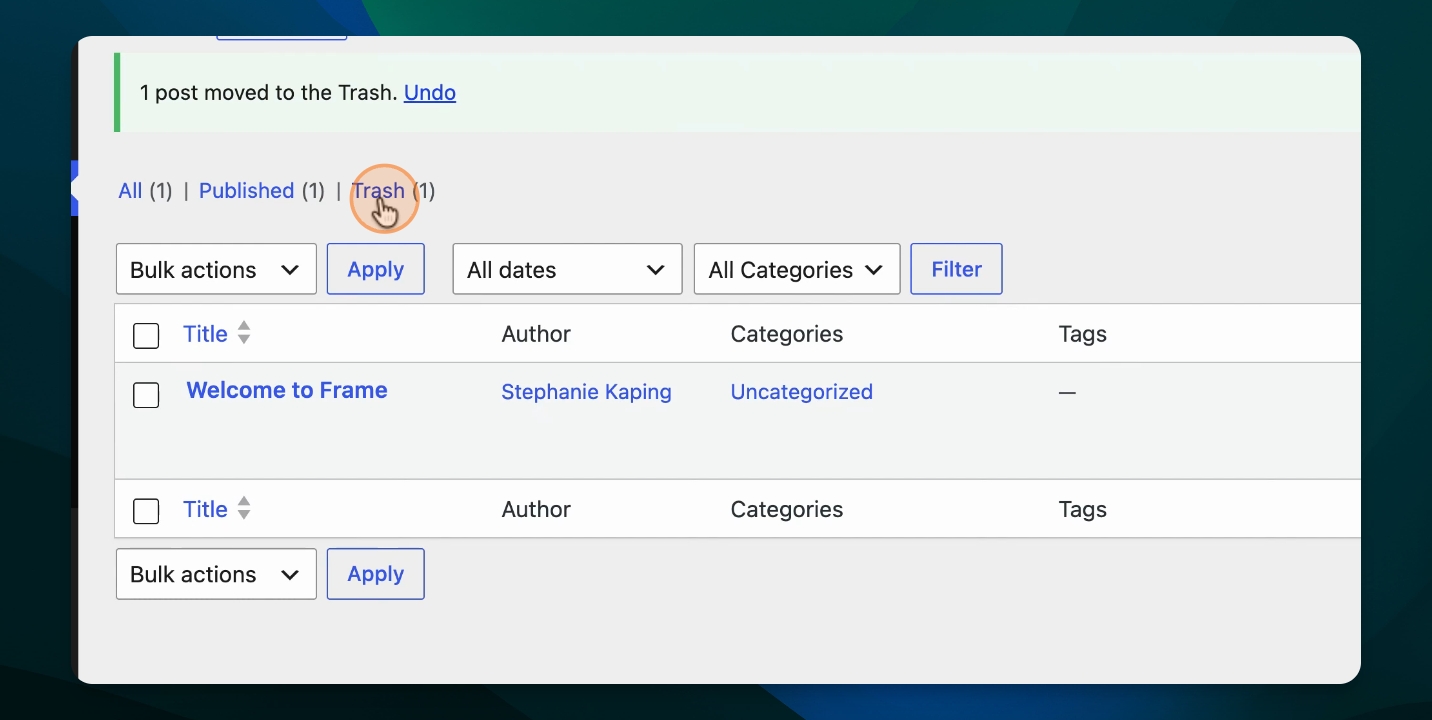
Task: Open the bottom Bulk actions dropdown
Action: pyautogui.click(x=216, y=574)
